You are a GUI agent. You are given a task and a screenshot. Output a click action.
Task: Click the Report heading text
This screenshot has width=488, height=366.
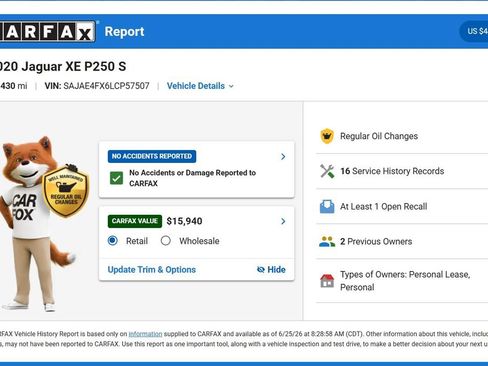(x=124, y=32)
